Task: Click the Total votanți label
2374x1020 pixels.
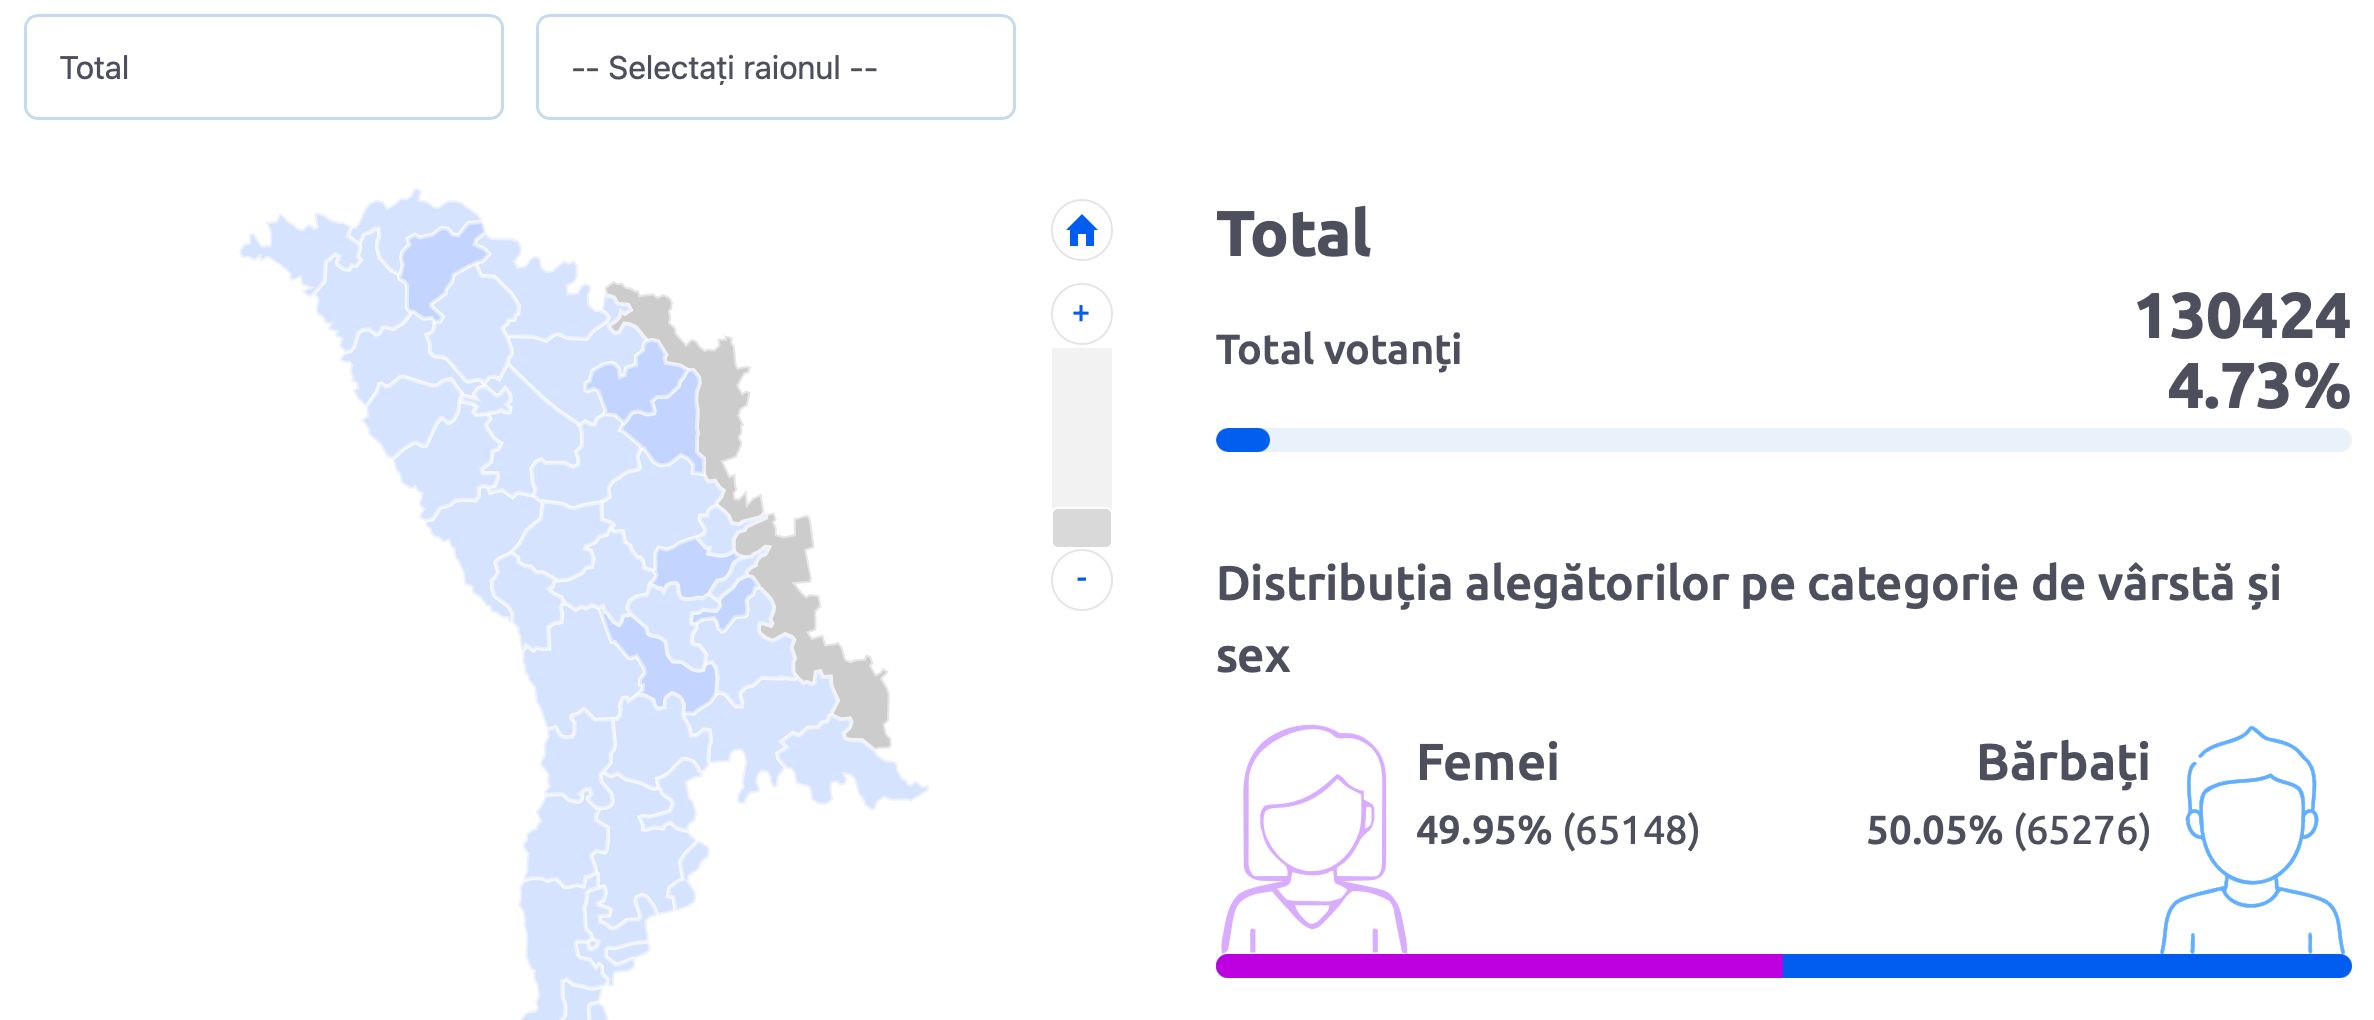Action: click(x=1339, y=351)
